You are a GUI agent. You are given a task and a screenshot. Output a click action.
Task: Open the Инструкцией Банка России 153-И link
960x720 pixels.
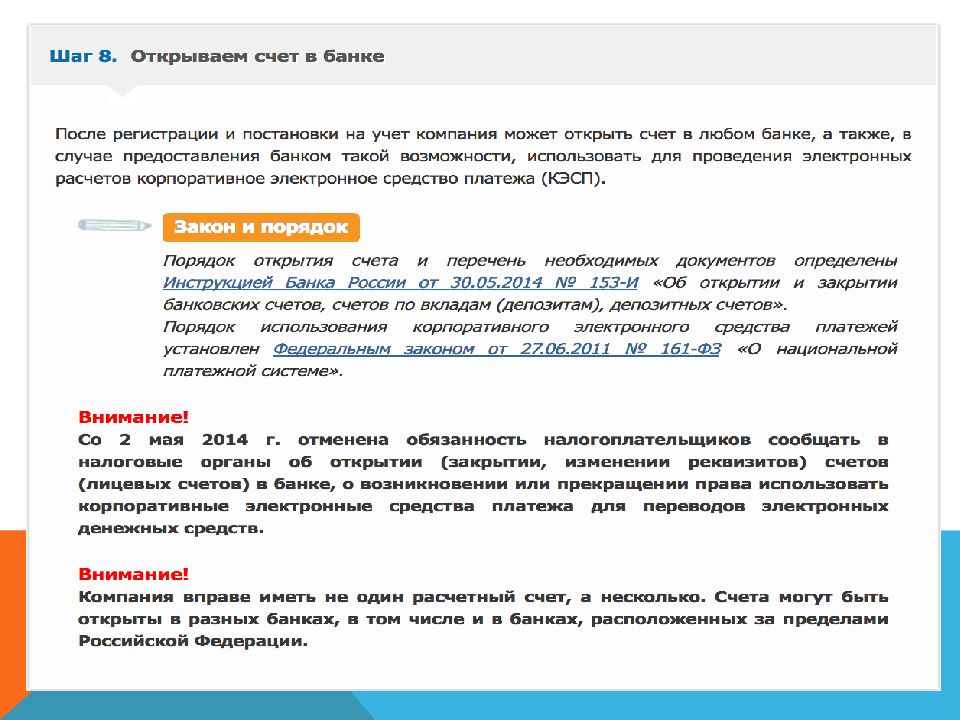click(400, 283)
